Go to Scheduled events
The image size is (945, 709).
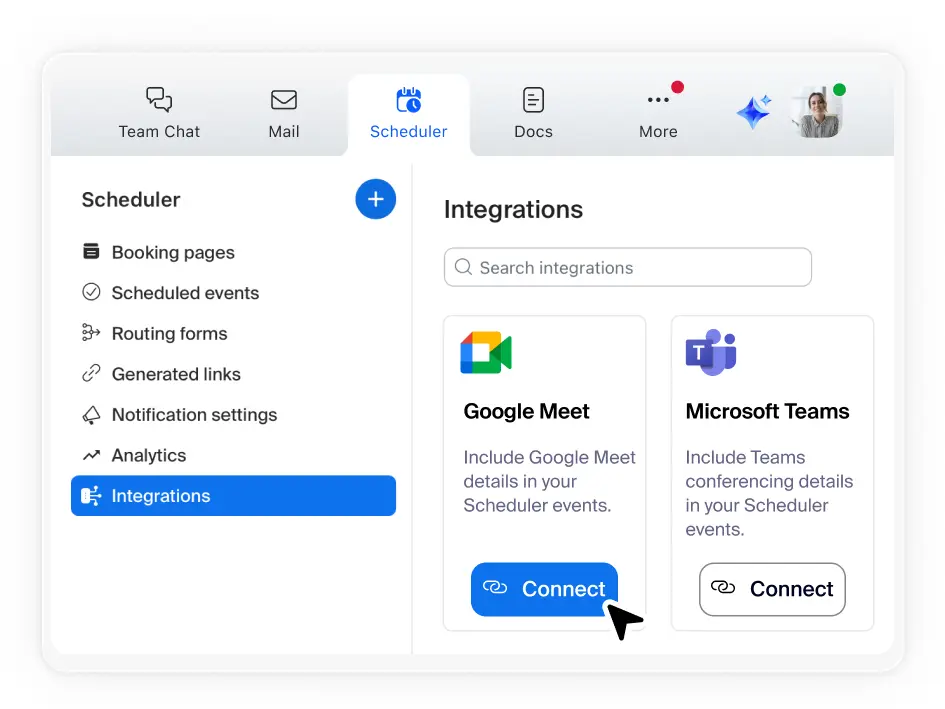pos(185,293)
